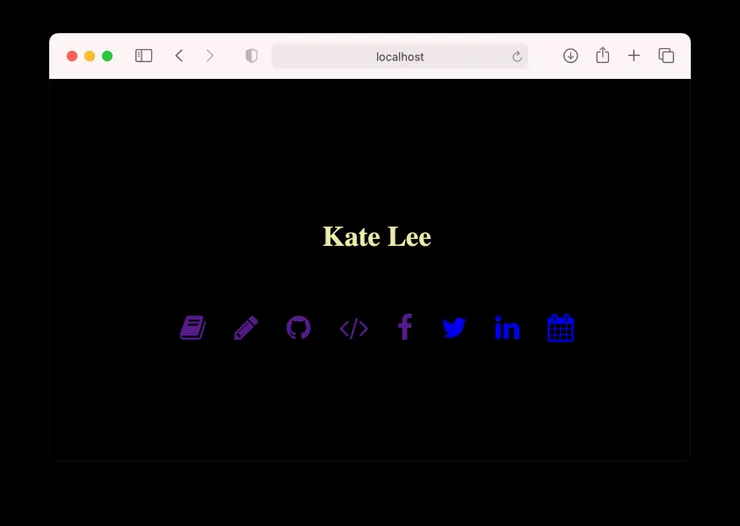Click the code brackets icon
This screenshot has width=740, height=526.
tap(354, 328)
